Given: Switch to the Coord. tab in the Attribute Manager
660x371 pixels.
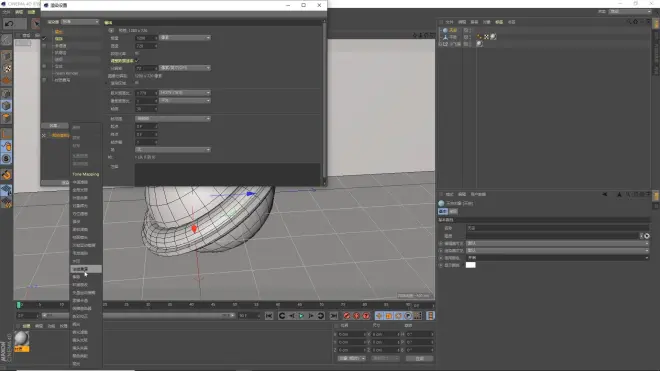Looking at the screenshot, I should [x=453, y=211].
